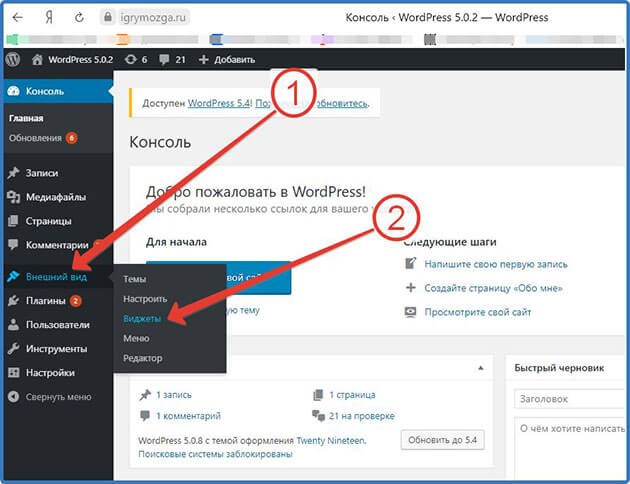Reload the page with refresh icon

coord(79,17)
